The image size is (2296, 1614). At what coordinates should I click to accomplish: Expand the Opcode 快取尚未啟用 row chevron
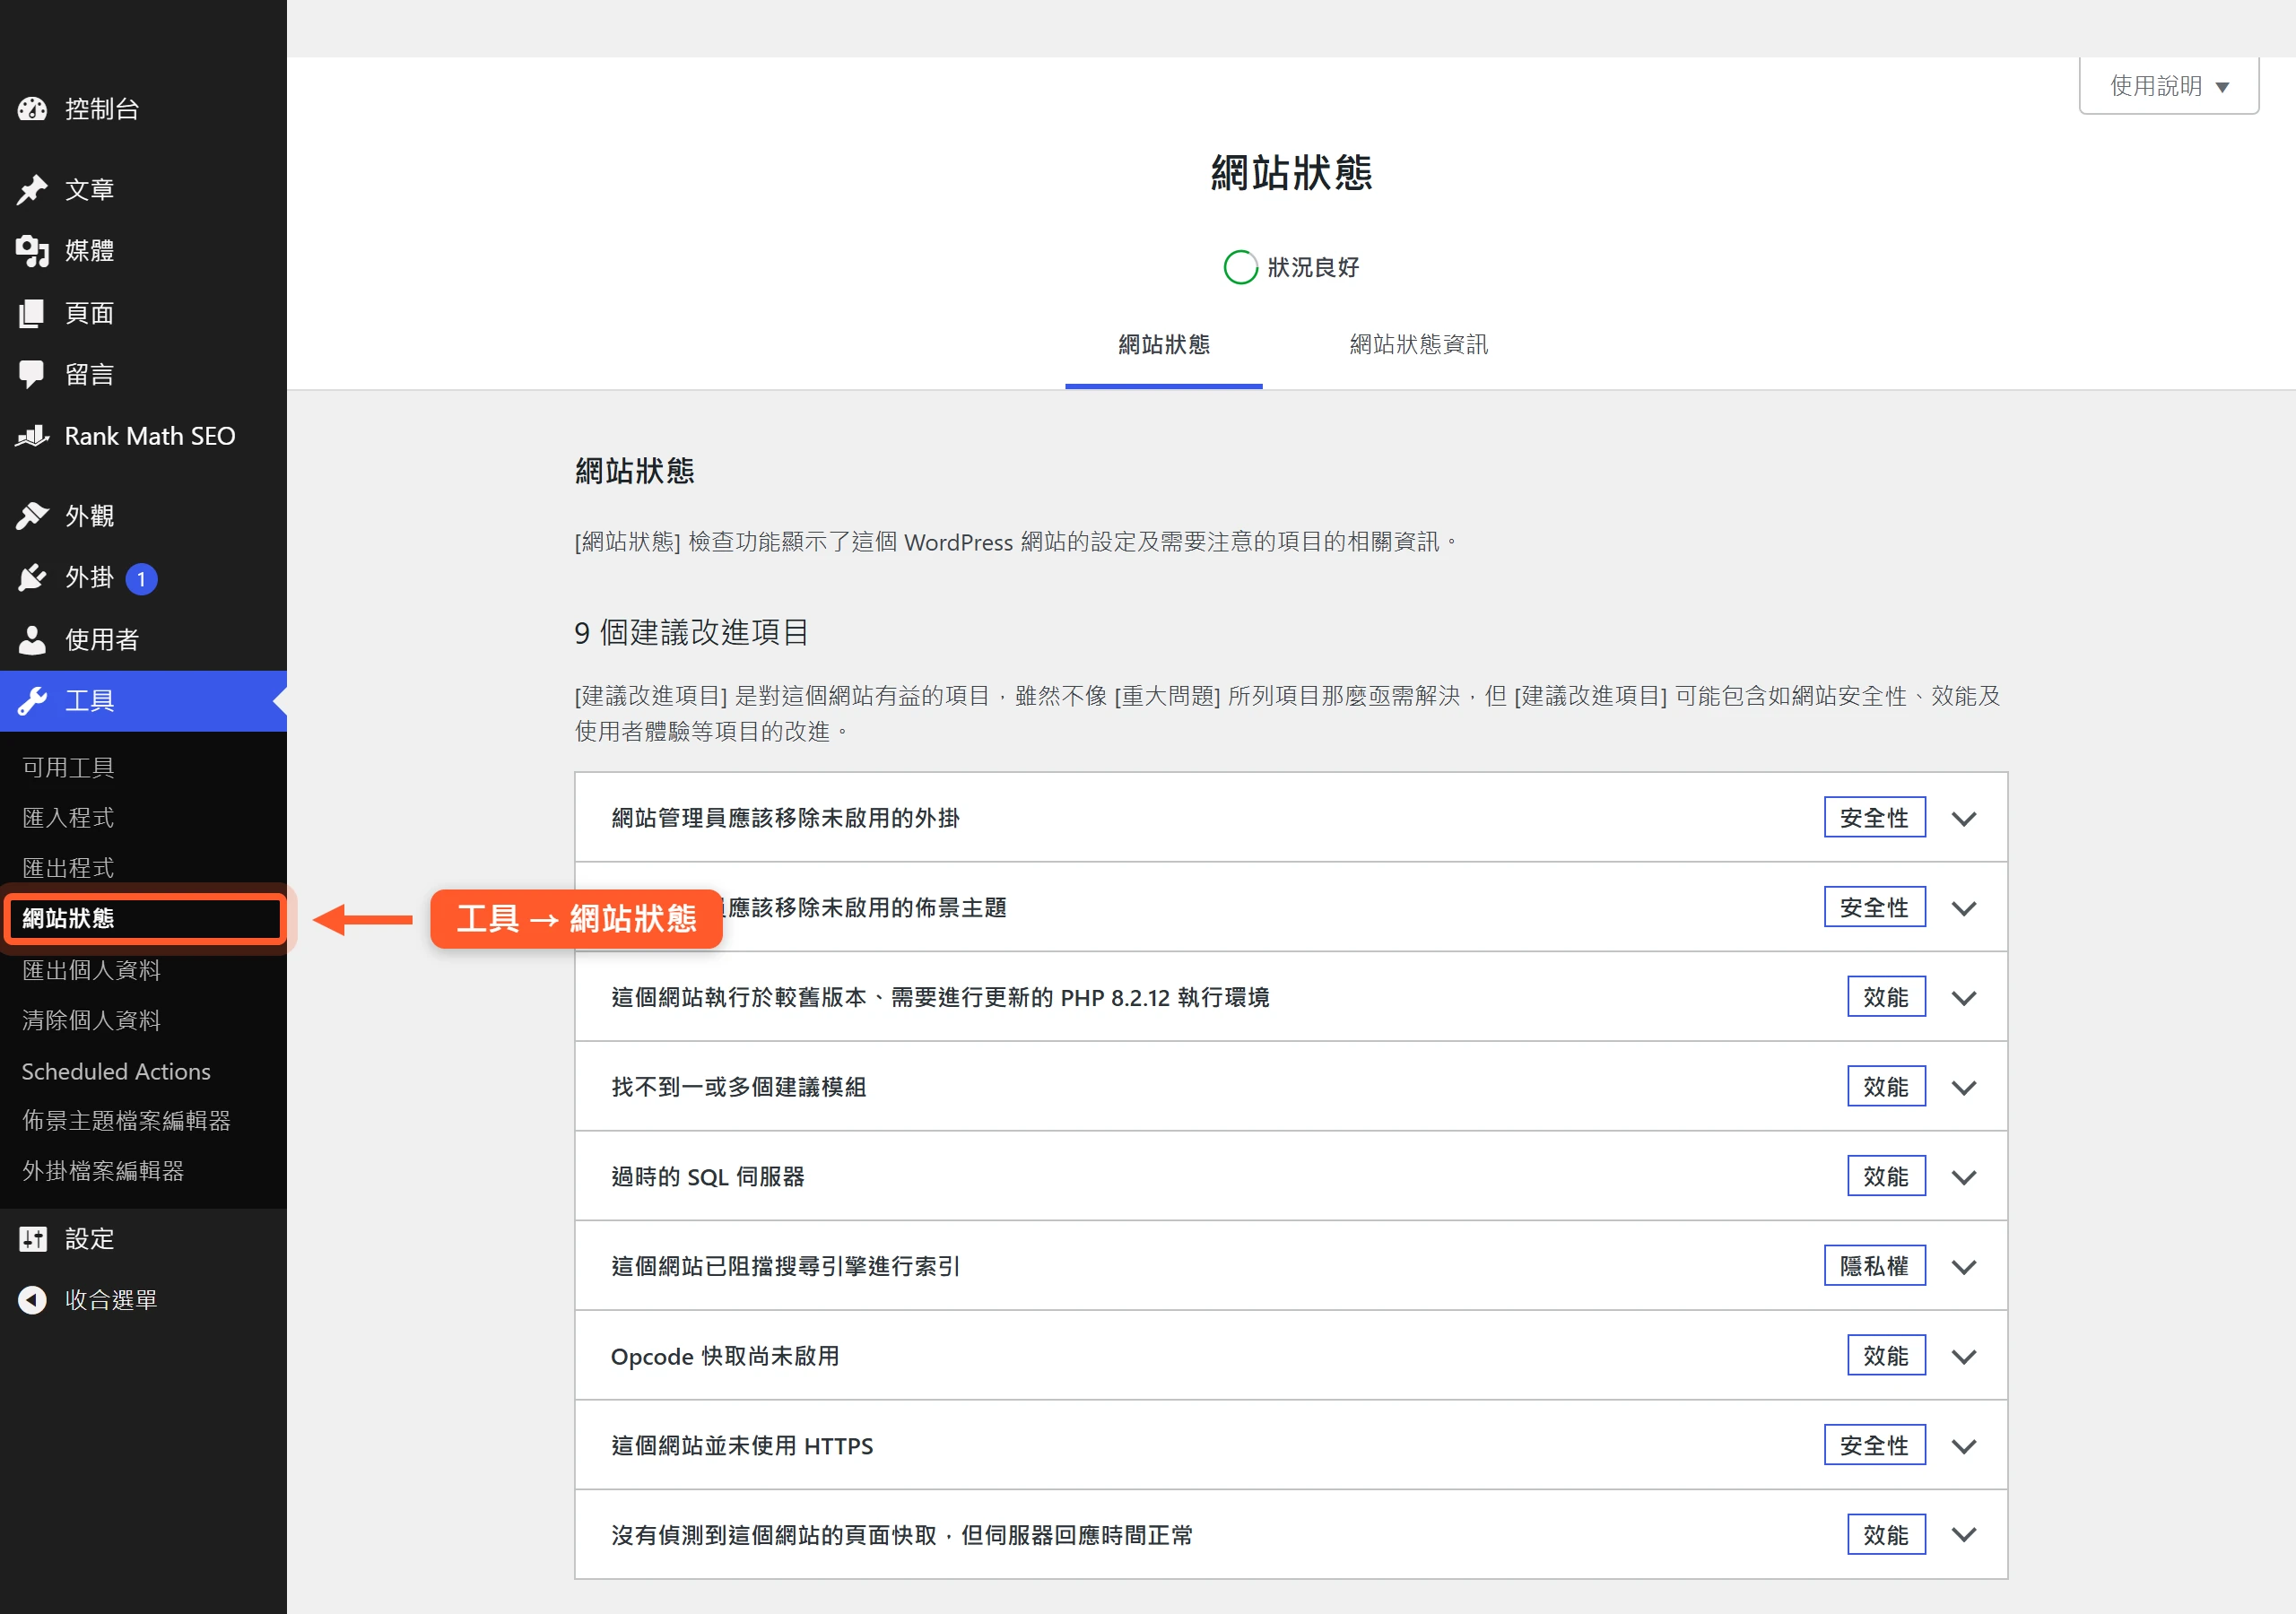(1963, 1357)
